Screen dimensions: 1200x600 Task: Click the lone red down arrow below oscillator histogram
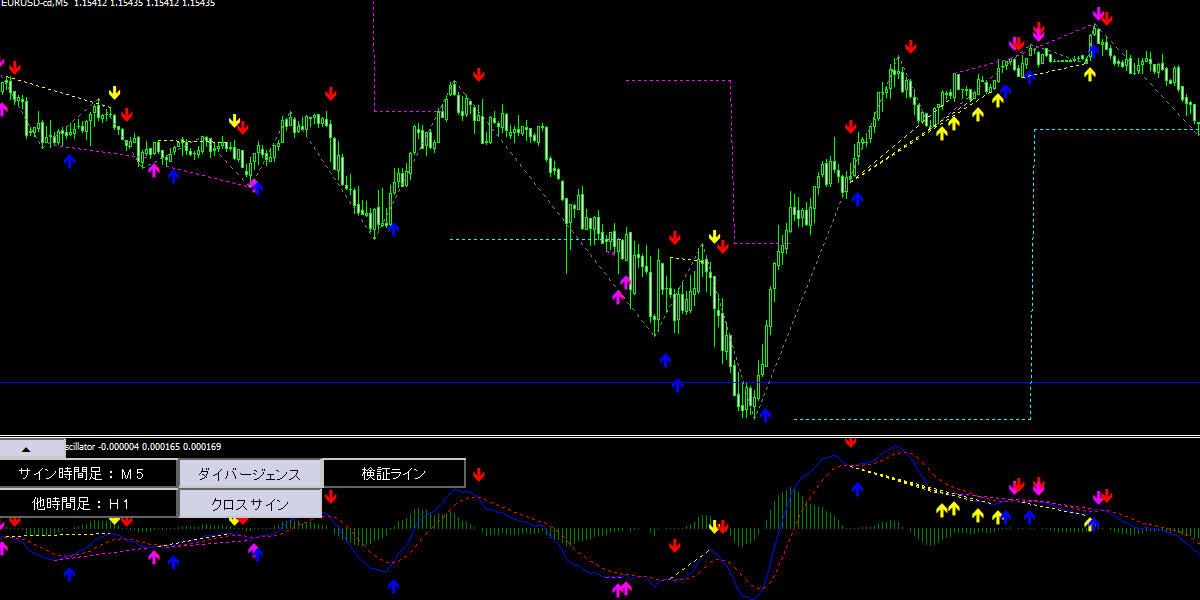tap(675, 546)
